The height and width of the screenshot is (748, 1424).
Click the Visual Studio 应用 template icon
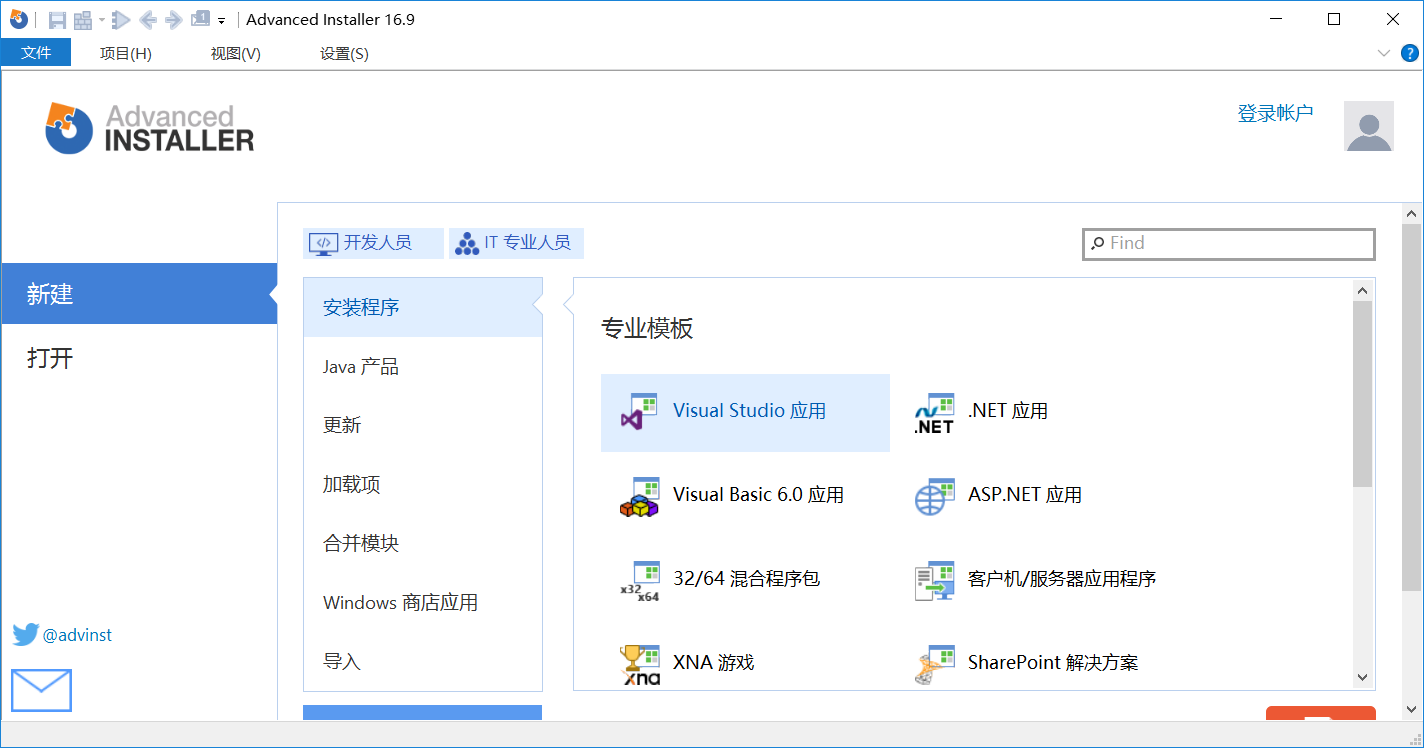(640, 412)
